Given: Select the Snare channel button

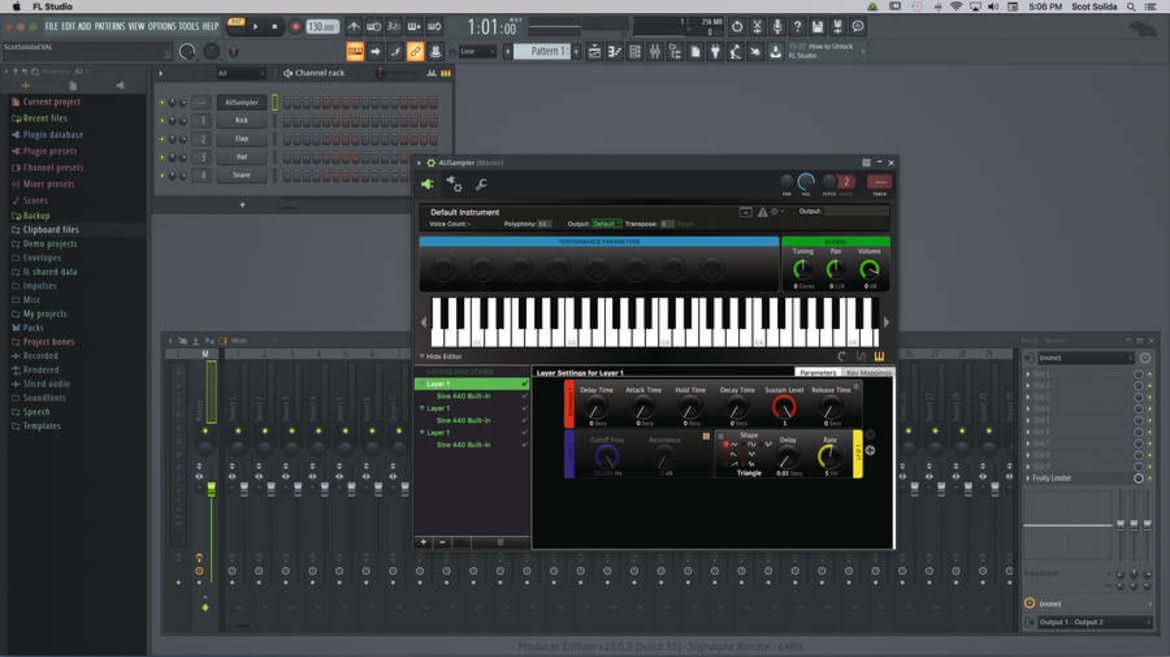Looking at the screenshot, I should pyautogui.click(x=241, y=175).
